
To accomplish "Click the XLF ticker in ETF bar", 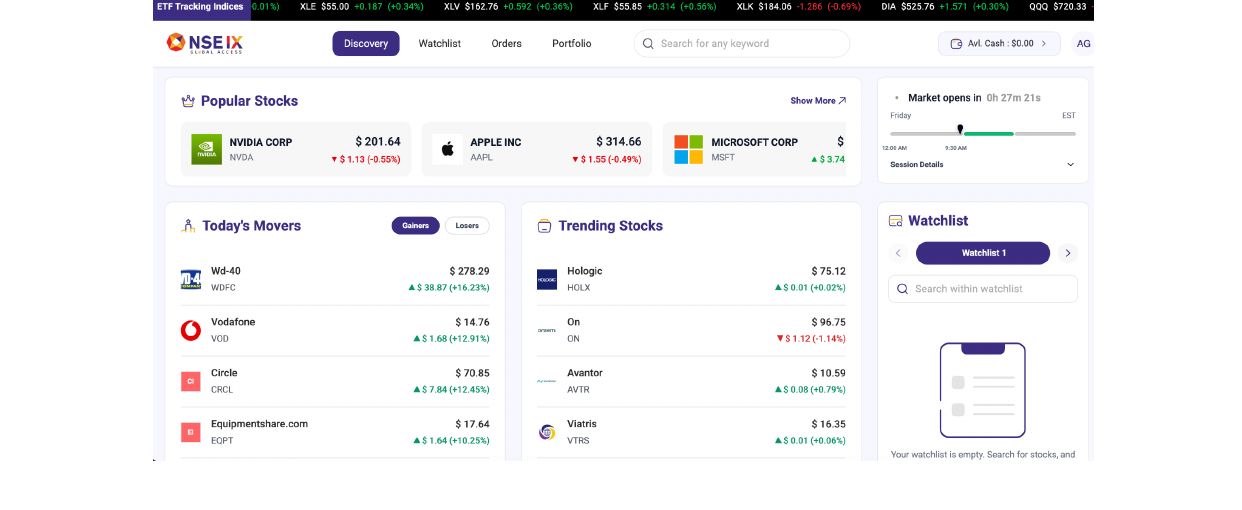I will 655,7.
